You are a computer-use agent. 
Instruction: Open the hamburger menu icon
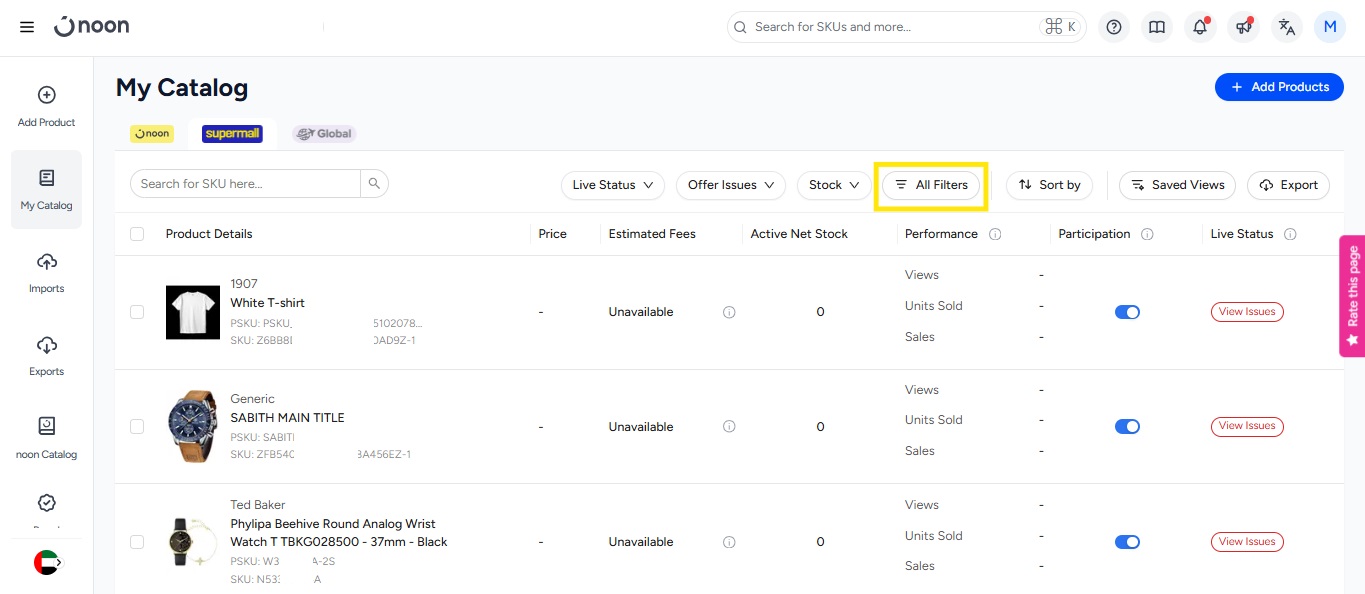tap(27, 27)
